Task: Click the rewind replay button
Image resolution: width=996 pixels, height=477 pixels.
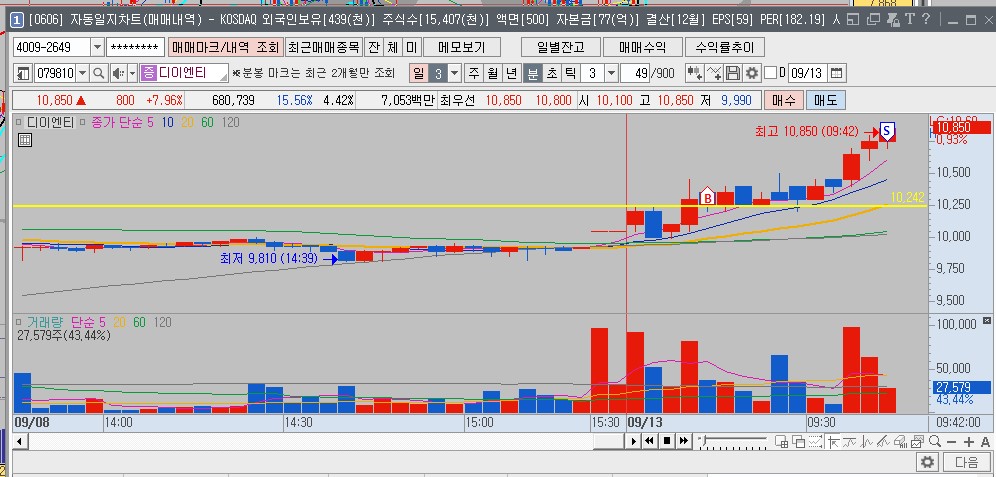Action: click(x=649, y=441)
